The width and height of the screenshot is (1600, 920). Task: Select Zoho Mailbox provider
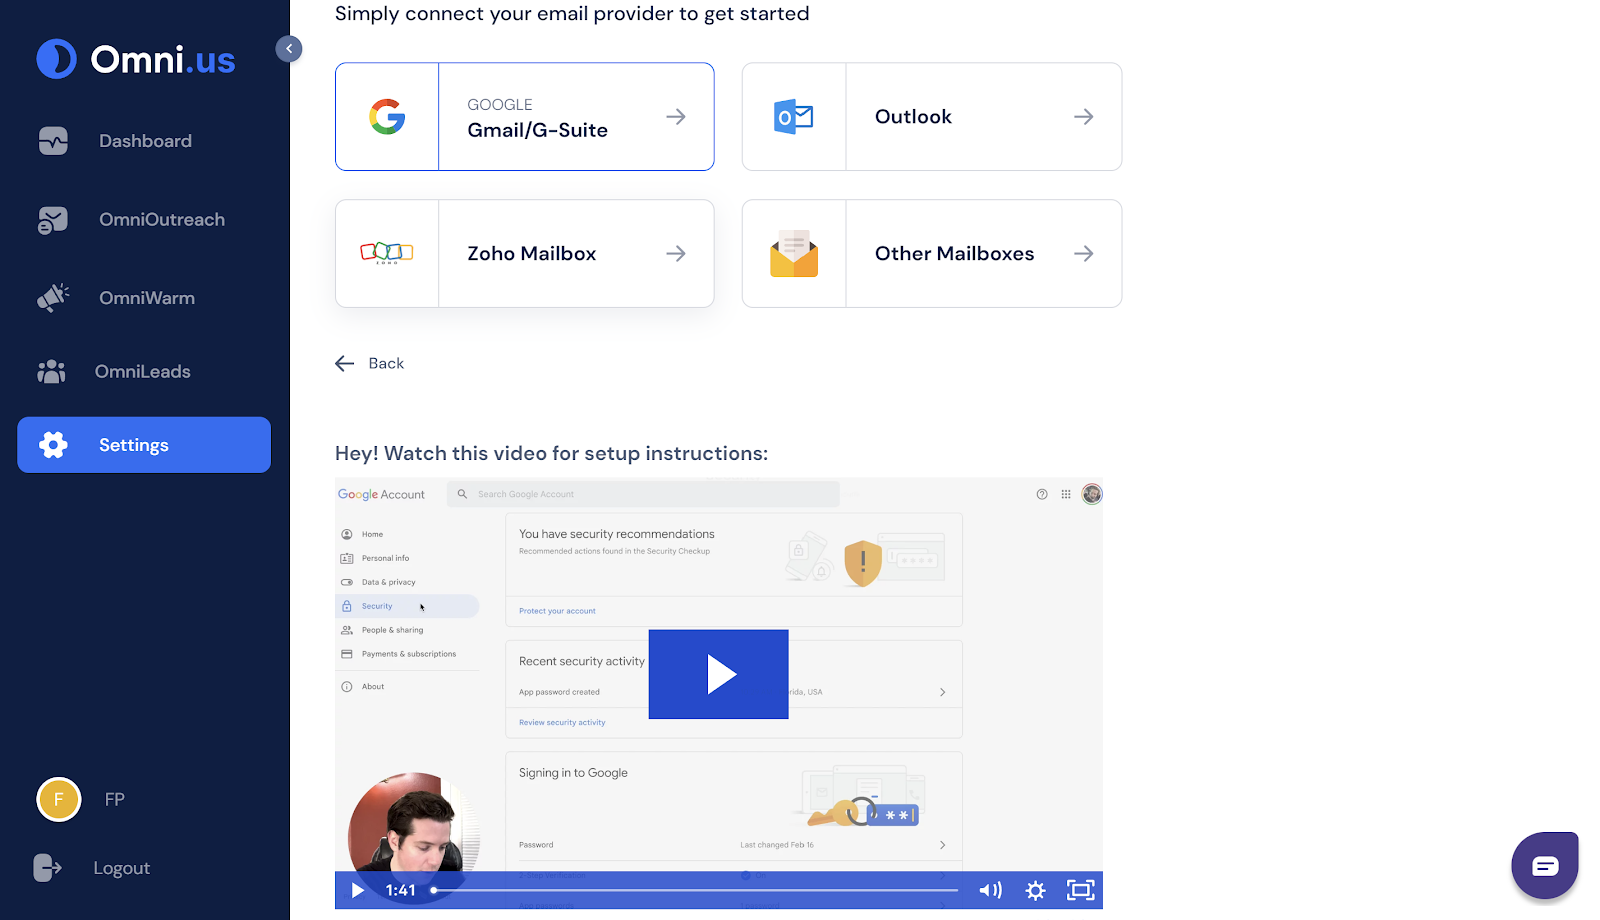point(525,254)
